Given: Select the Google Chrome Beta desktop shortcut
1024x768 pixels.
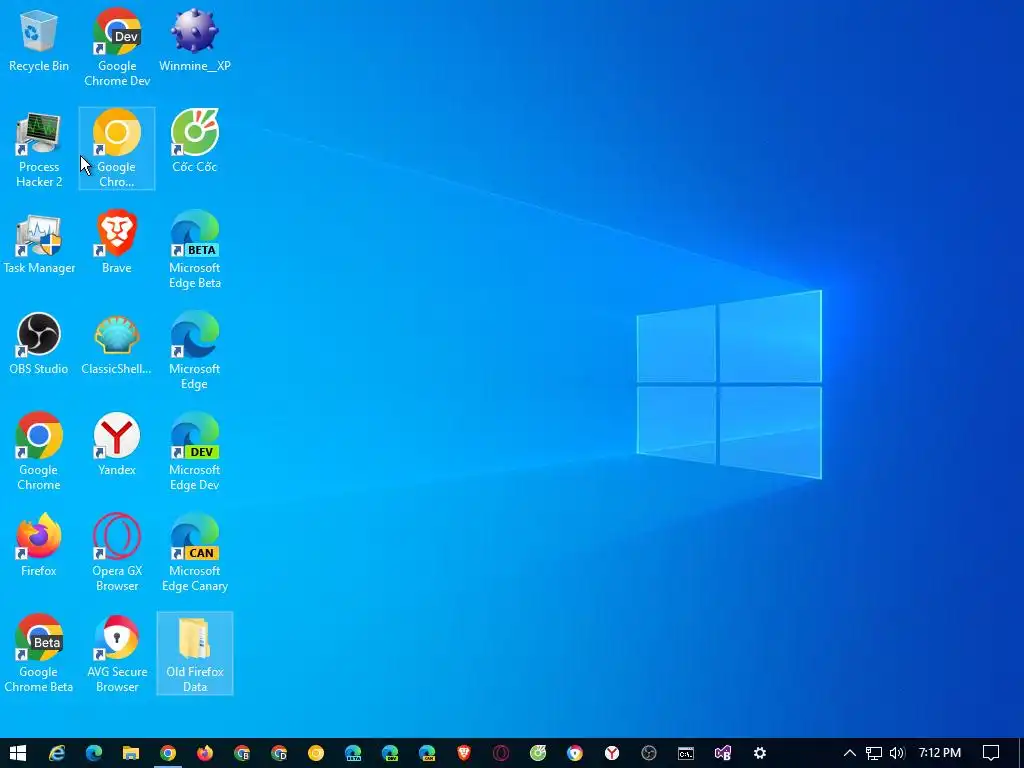Looking at the screenshot, I should (x=39, y=654).
